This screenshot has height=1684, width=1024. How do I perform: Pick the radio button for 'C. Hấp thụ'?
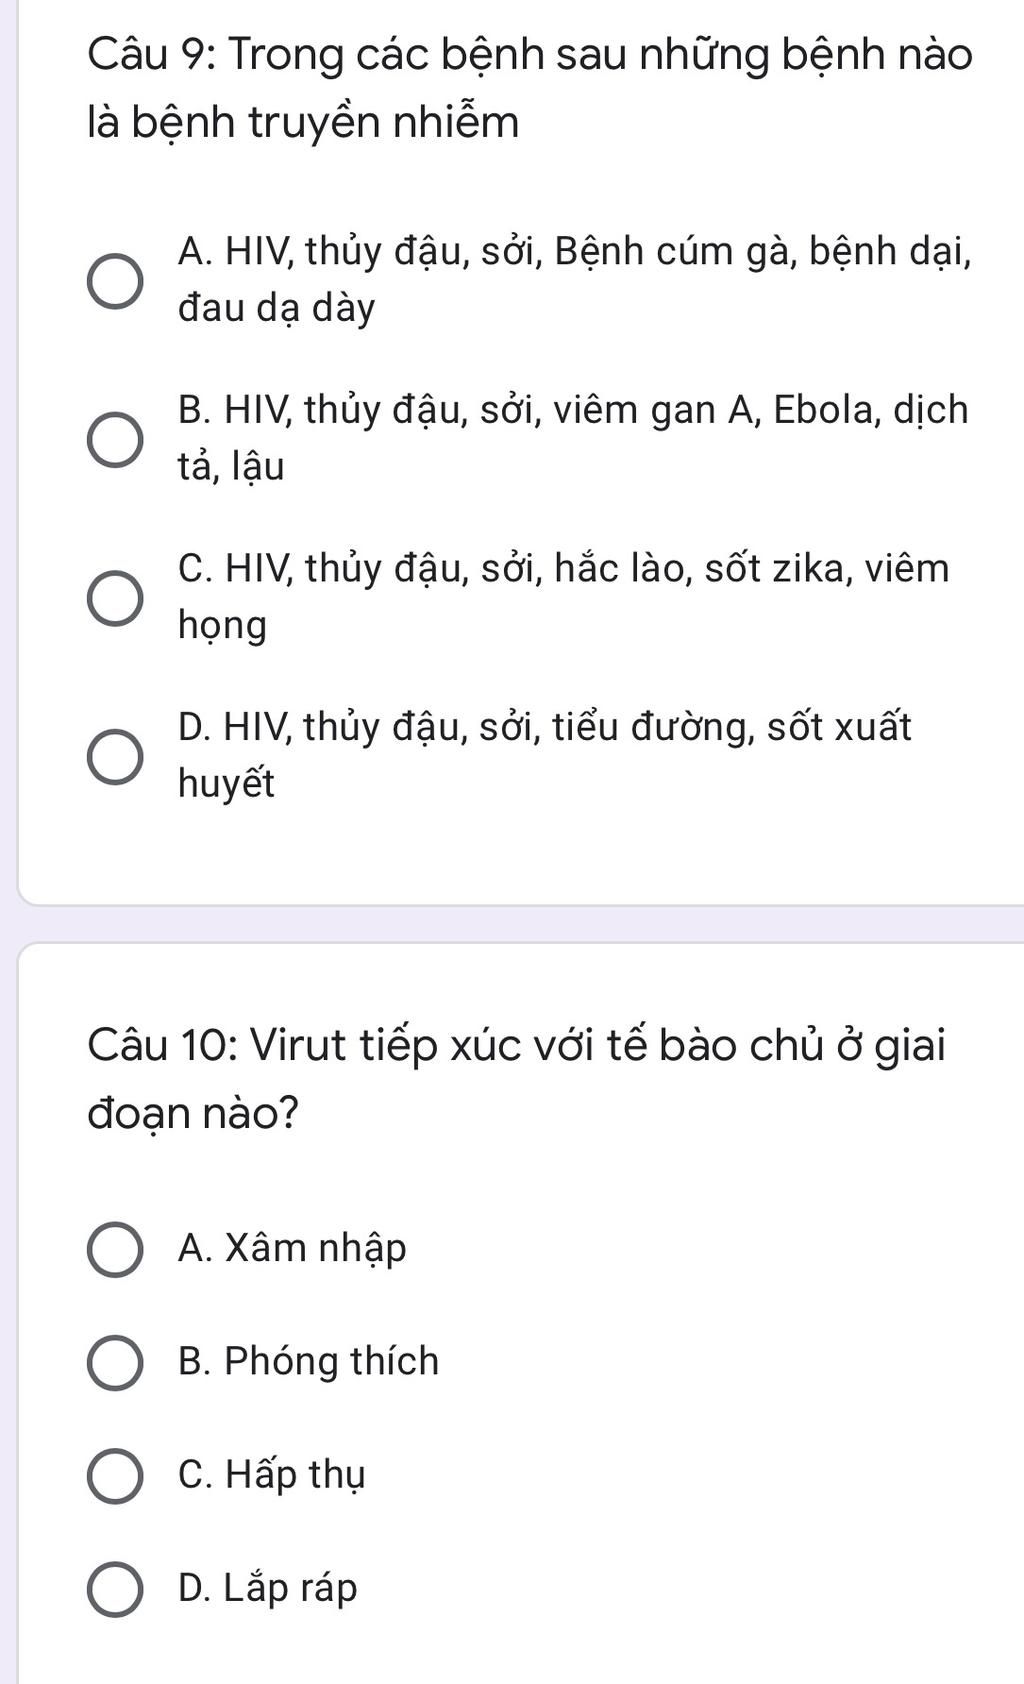coord(115,1475)
